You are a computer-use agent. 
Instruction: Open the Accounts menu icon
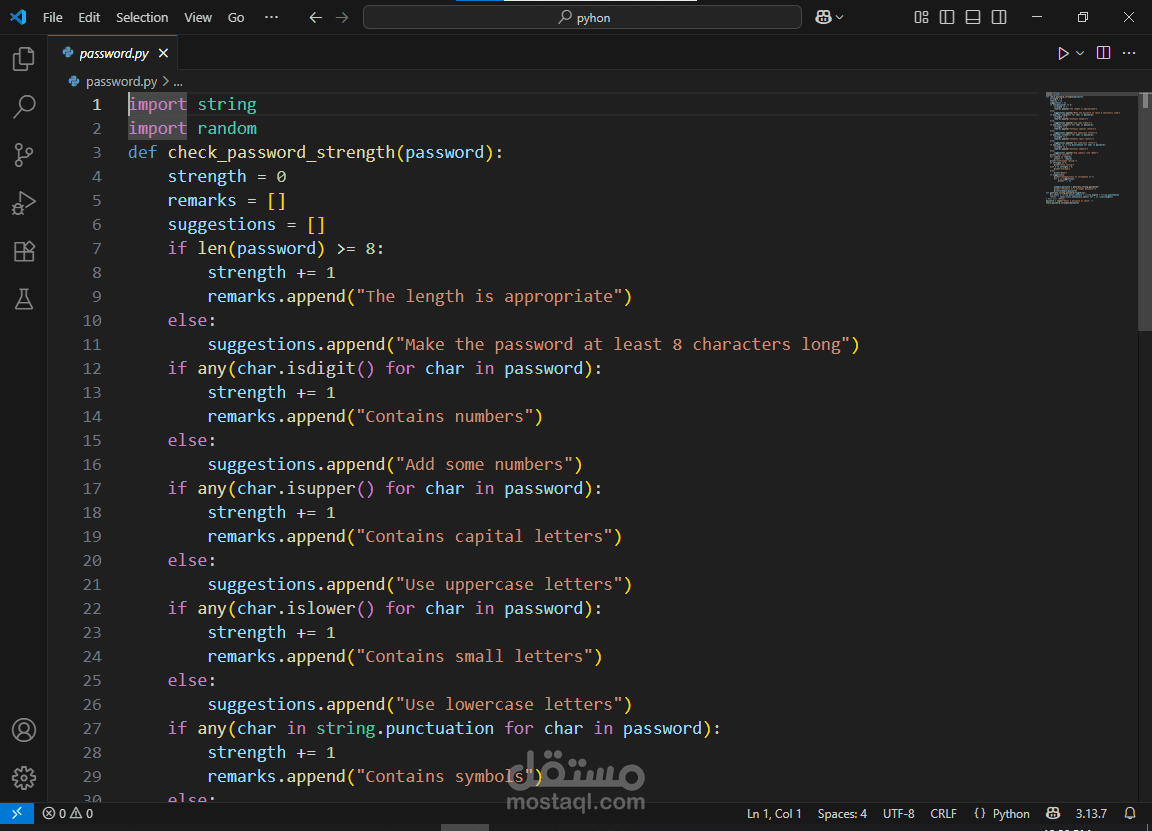pos(24,730)
